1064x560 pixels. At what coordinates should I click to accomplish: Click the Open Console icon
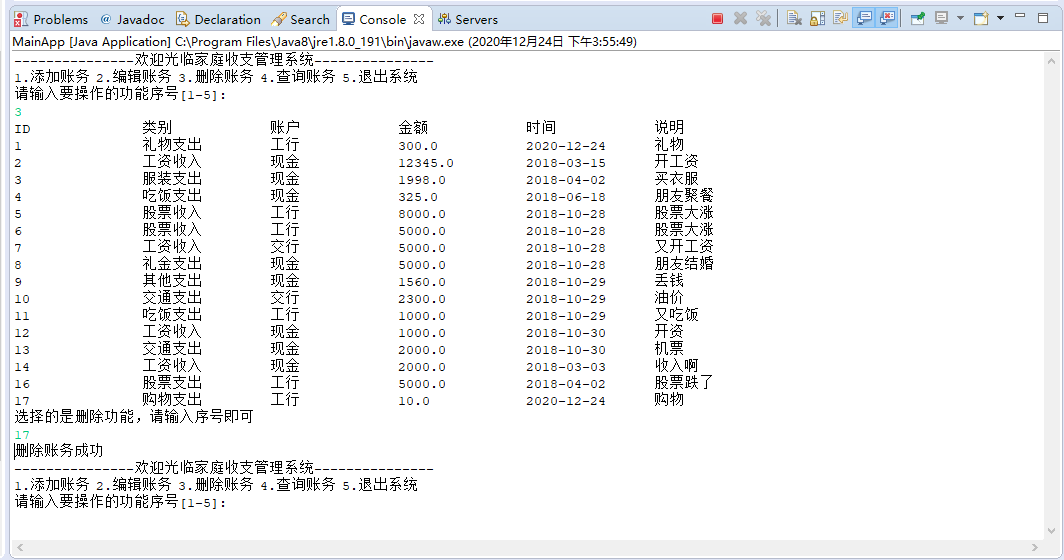click(x=981, y=19)
